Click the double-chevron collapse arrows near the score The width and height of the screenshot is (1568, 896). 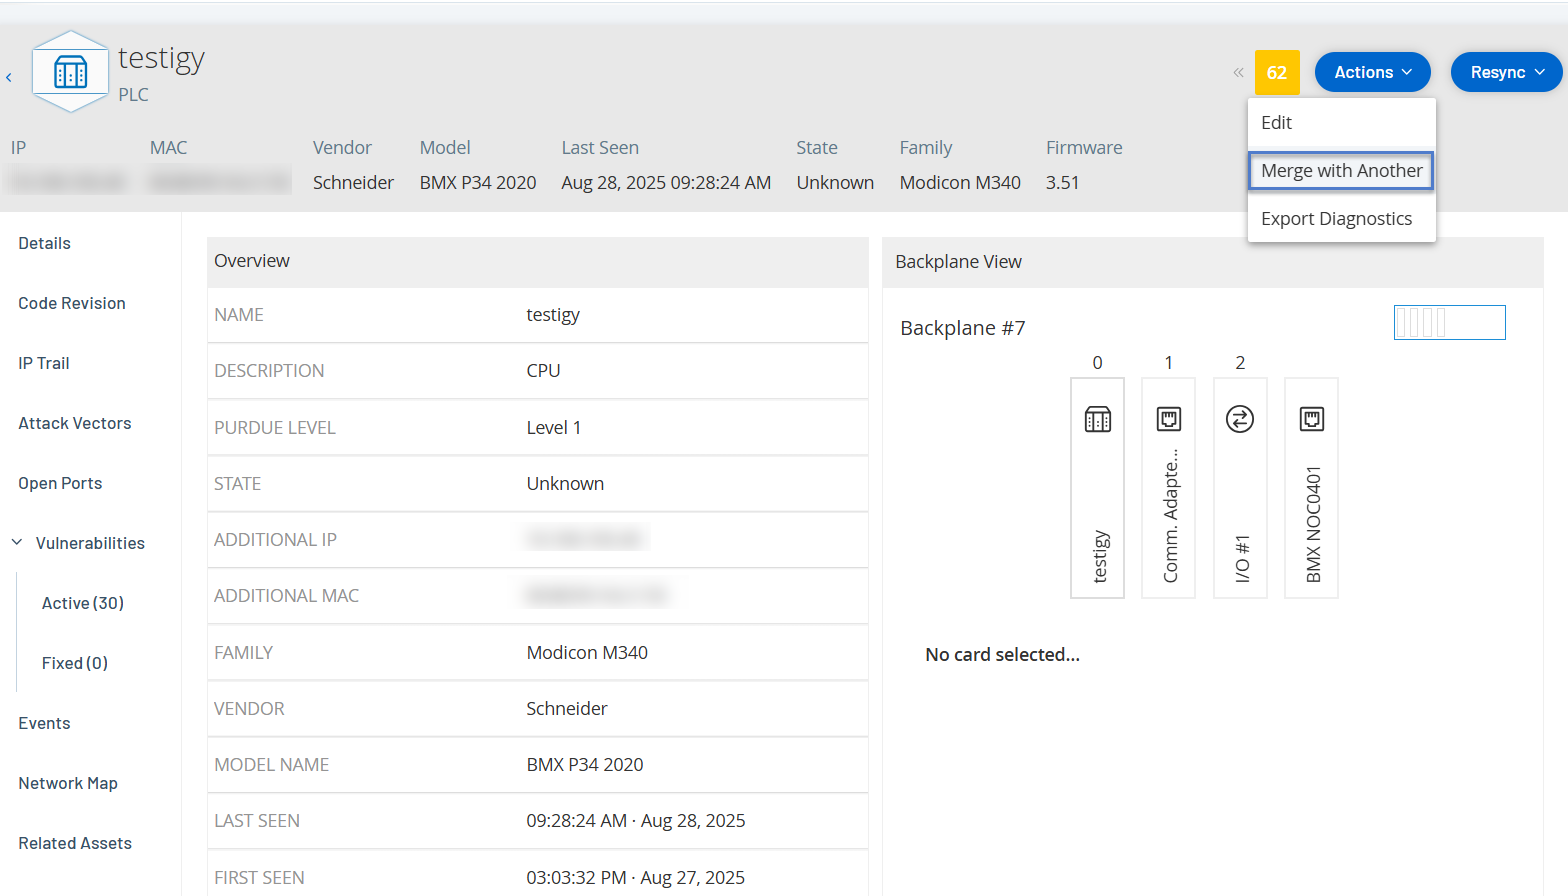tap(1238, 72)
